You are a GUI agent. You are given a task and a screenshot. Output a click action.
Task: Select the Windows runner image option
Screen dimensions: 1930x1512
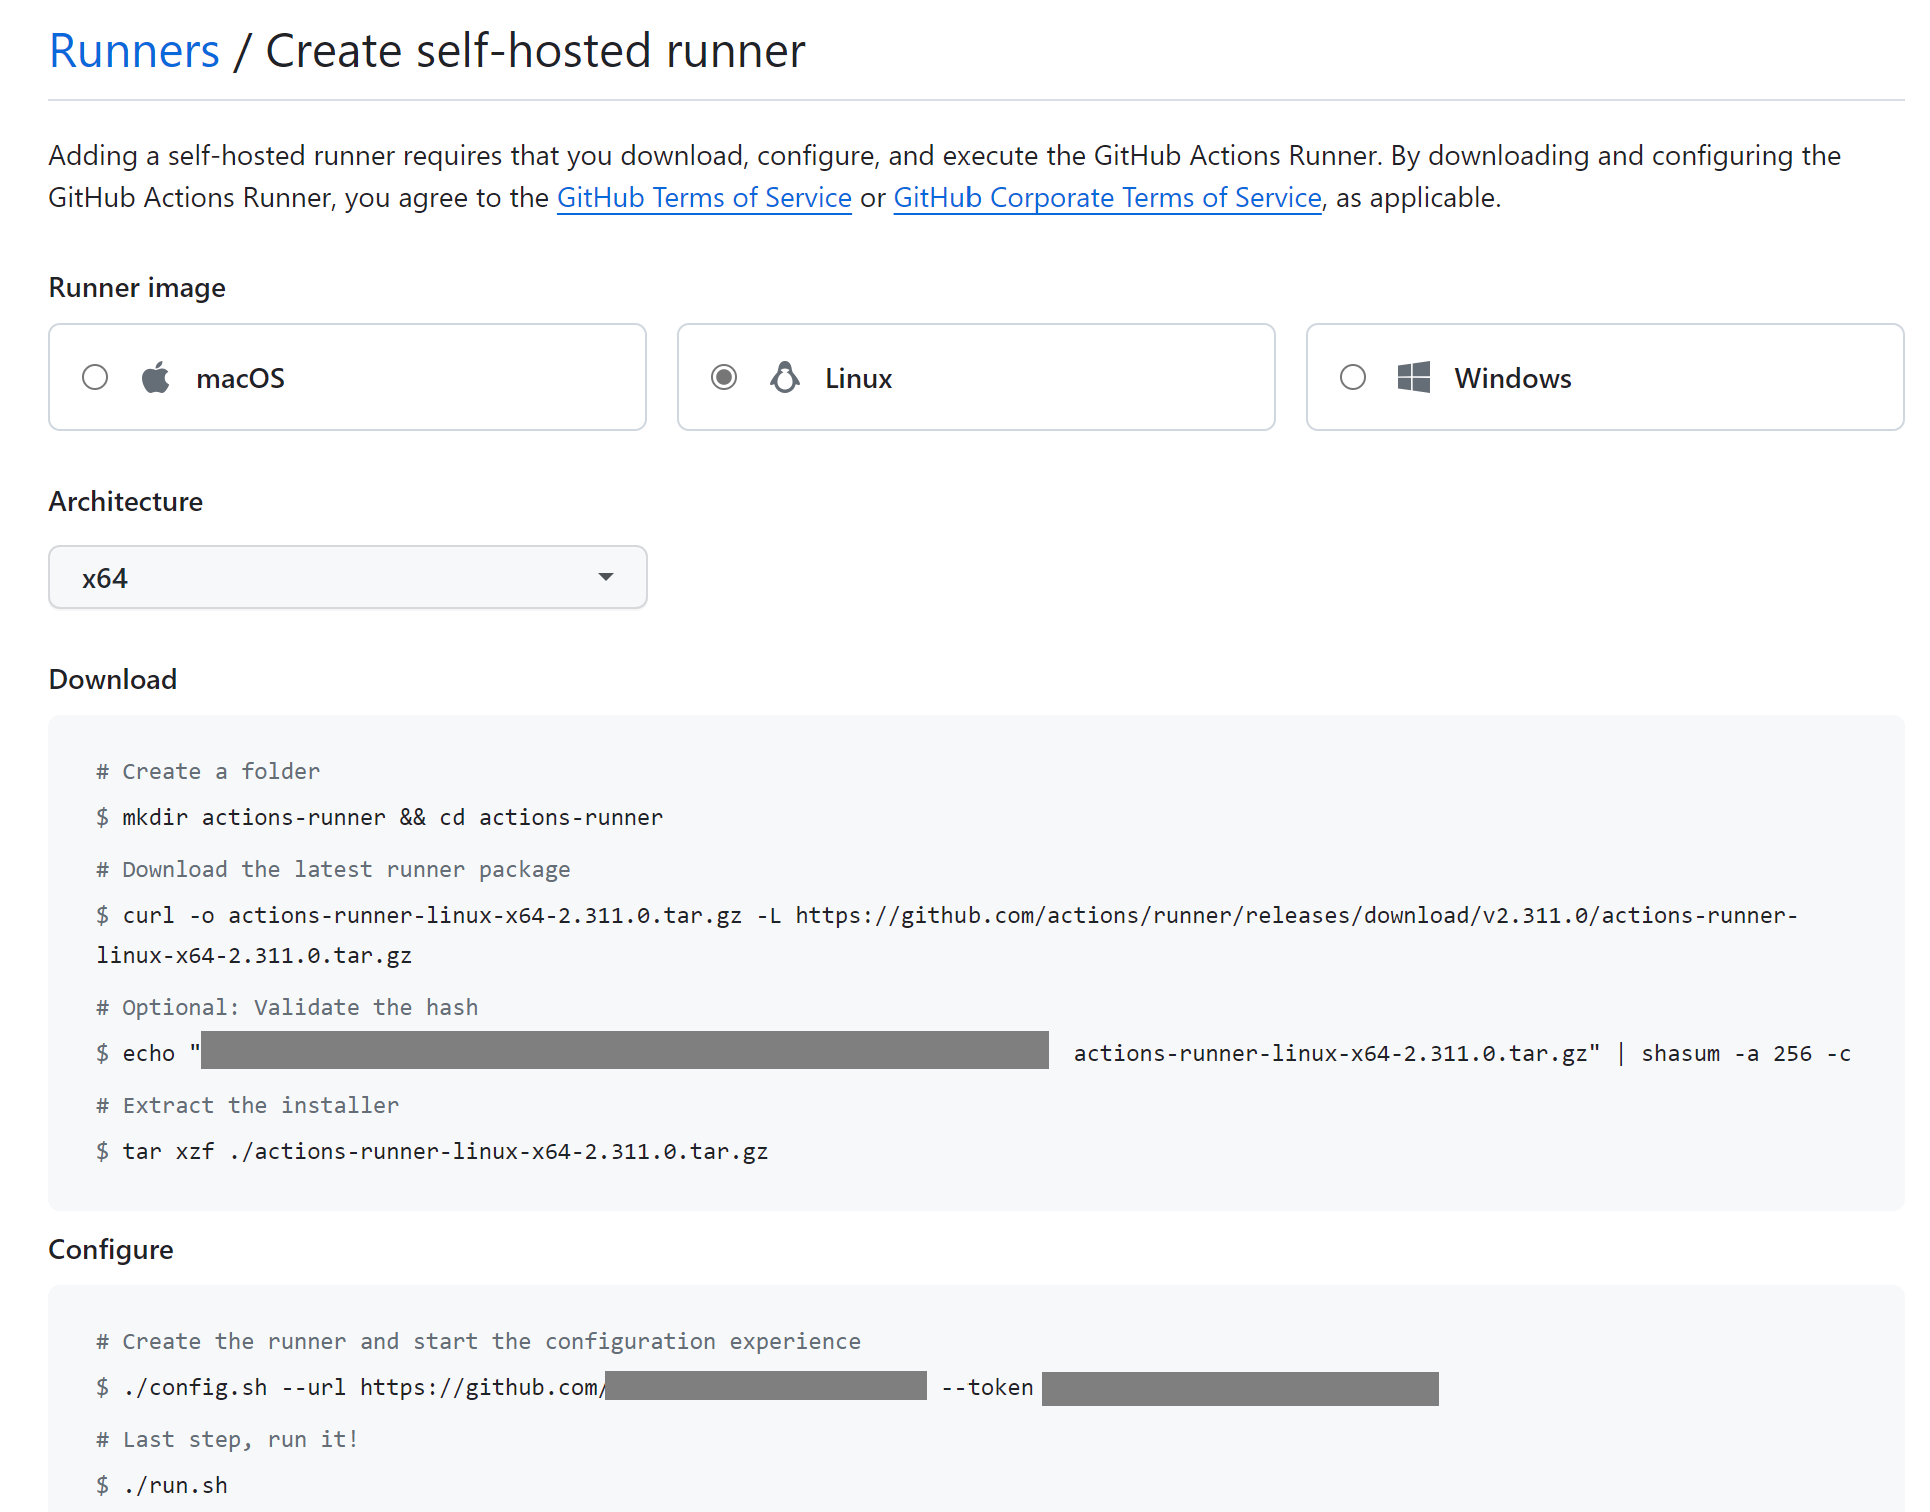[x=1353, y=377]
